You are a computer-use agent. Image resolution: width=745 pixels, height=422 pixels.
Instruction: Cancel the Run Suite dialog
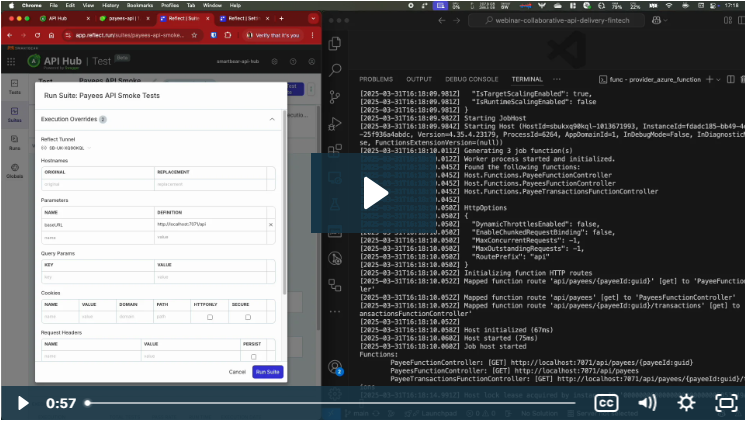pyautogui.click(x=237, y=372)
